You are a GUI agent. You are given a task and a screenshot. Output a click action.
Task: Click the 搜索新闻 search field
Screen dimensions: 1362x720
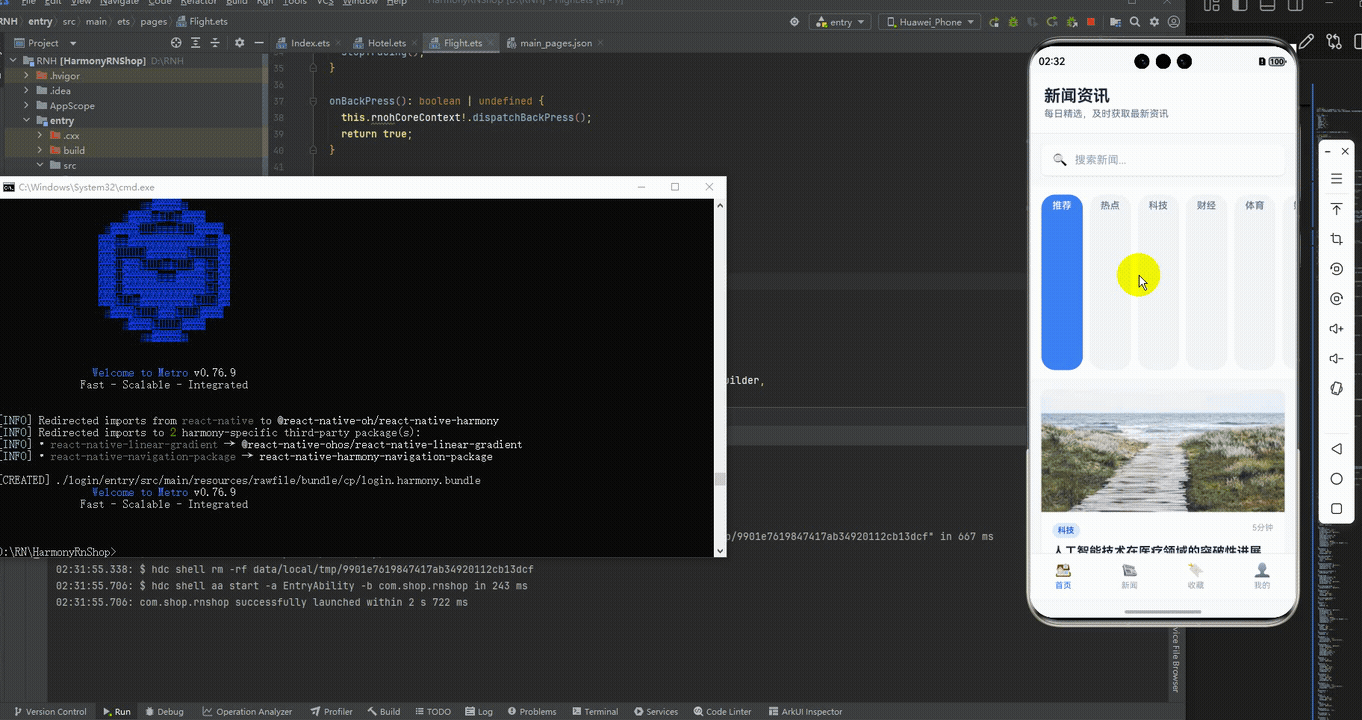coord(1163,160)
